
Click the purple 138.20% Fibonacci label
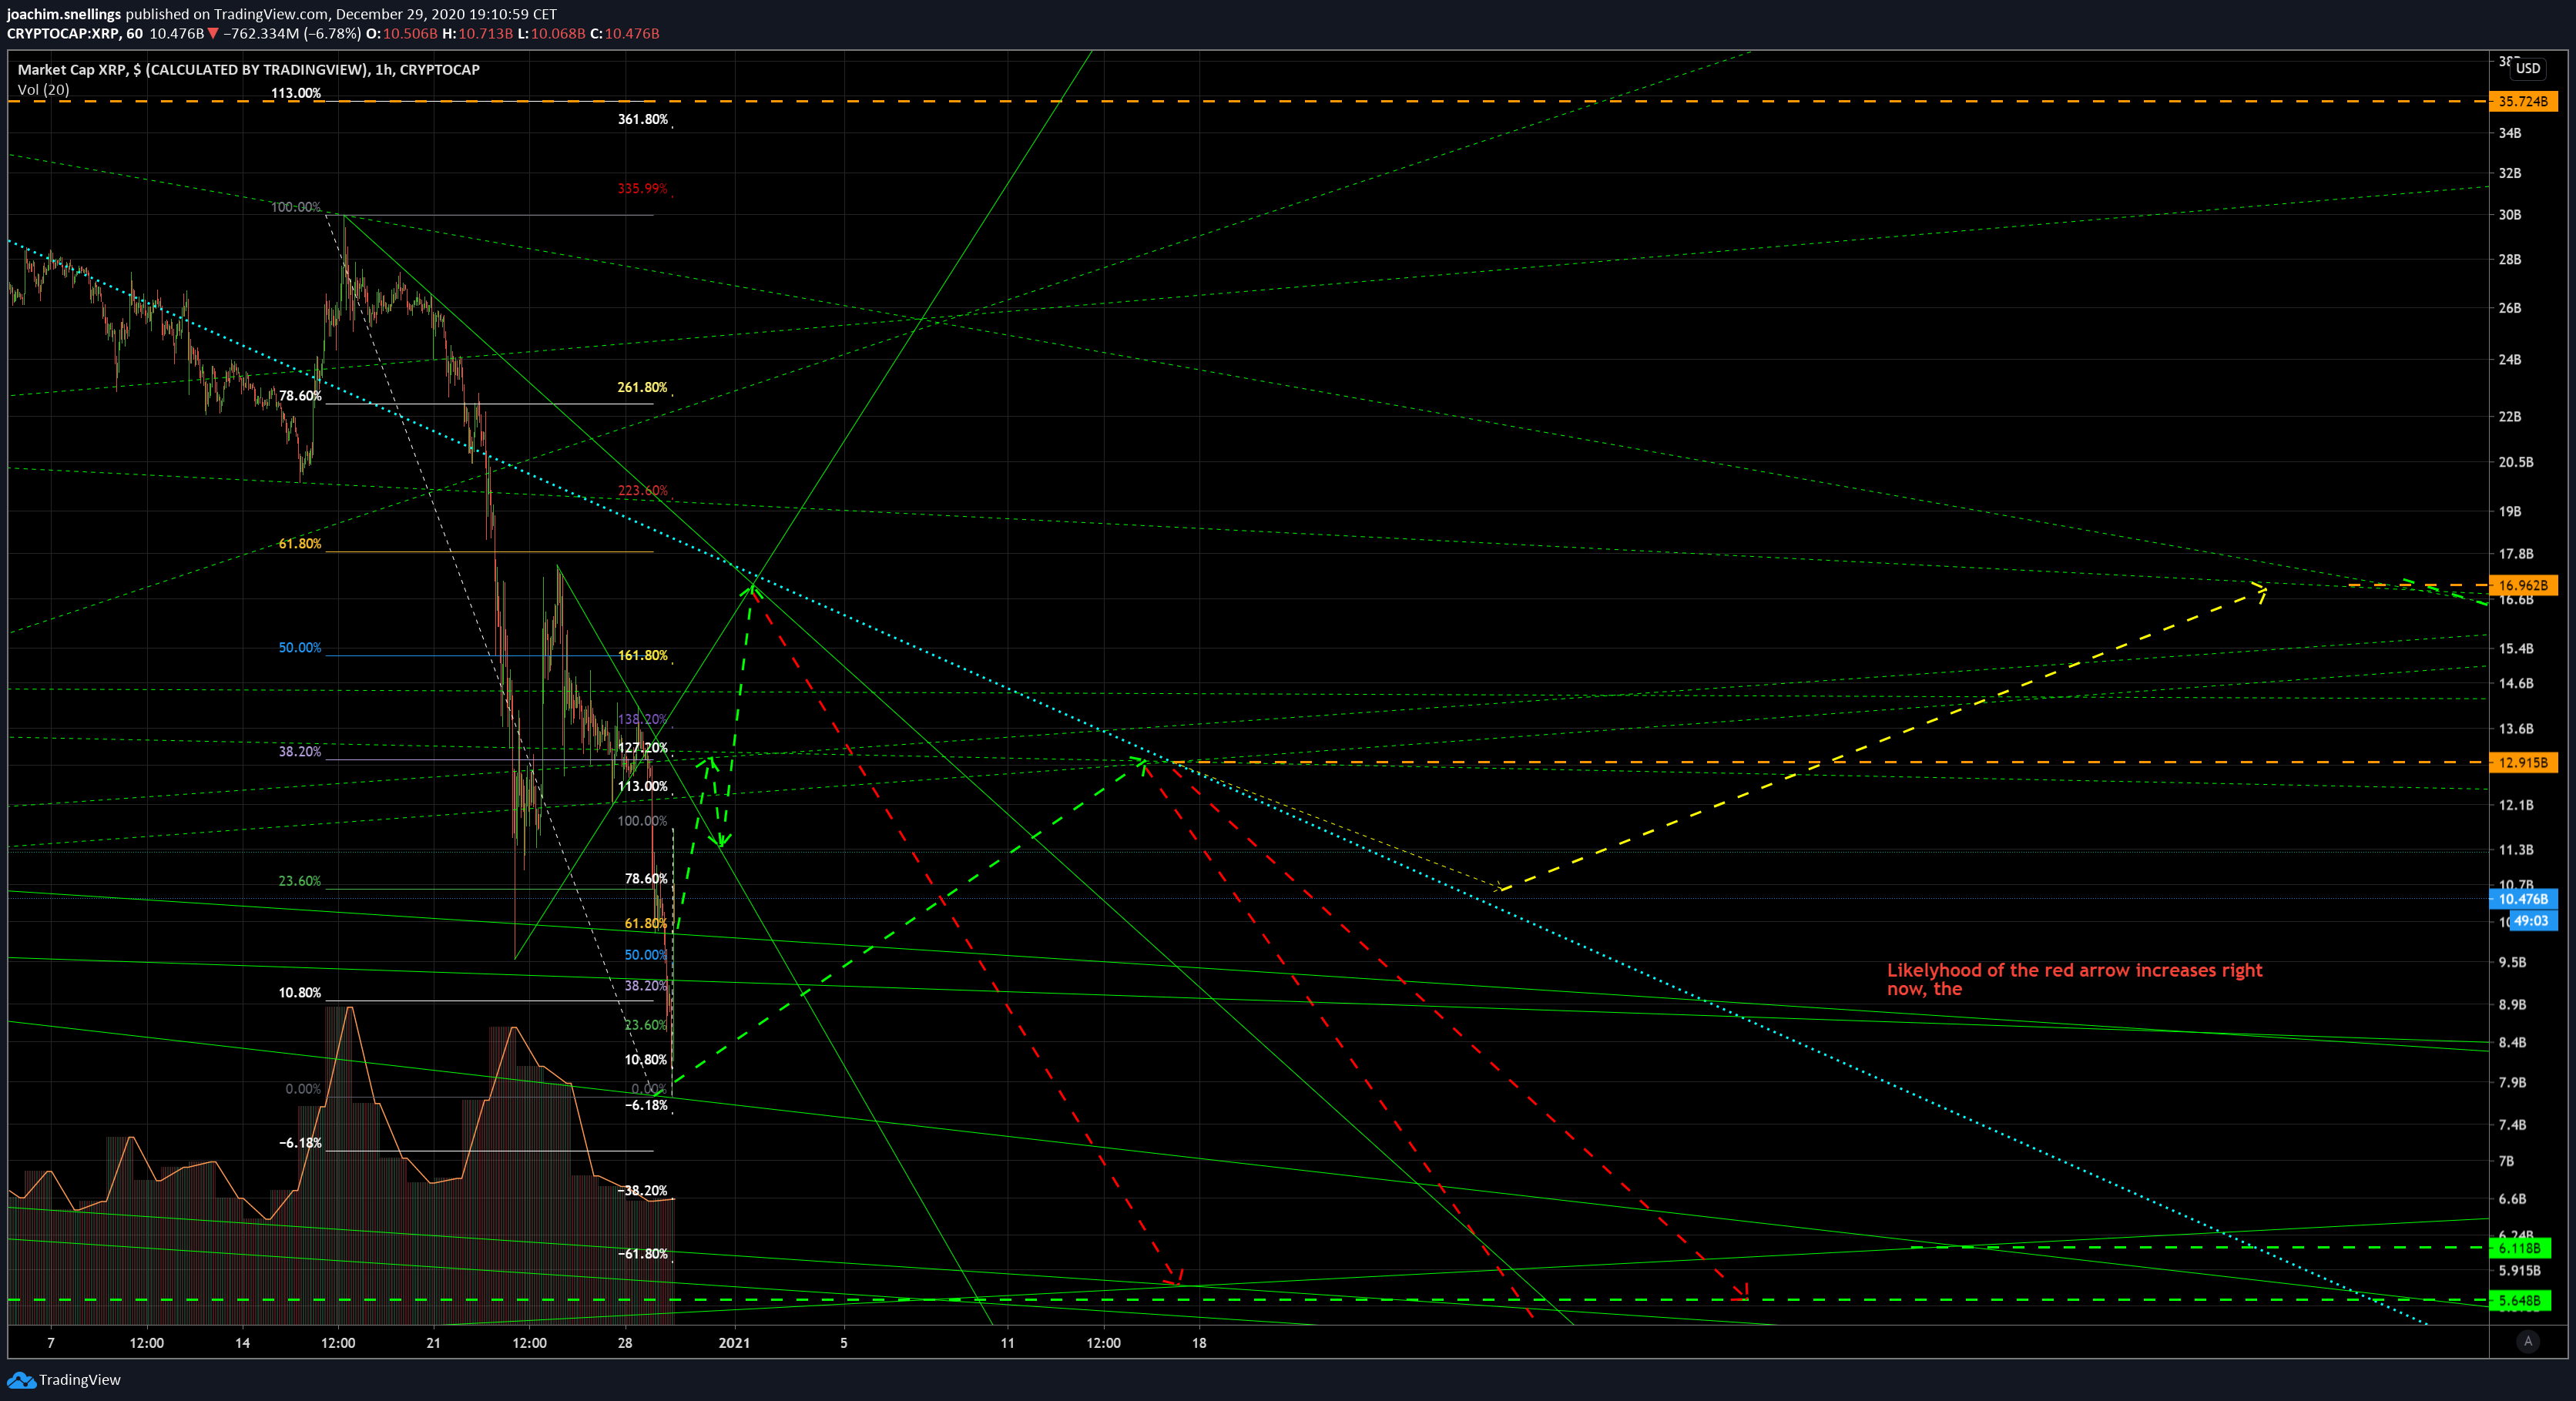tap(642, 719)
